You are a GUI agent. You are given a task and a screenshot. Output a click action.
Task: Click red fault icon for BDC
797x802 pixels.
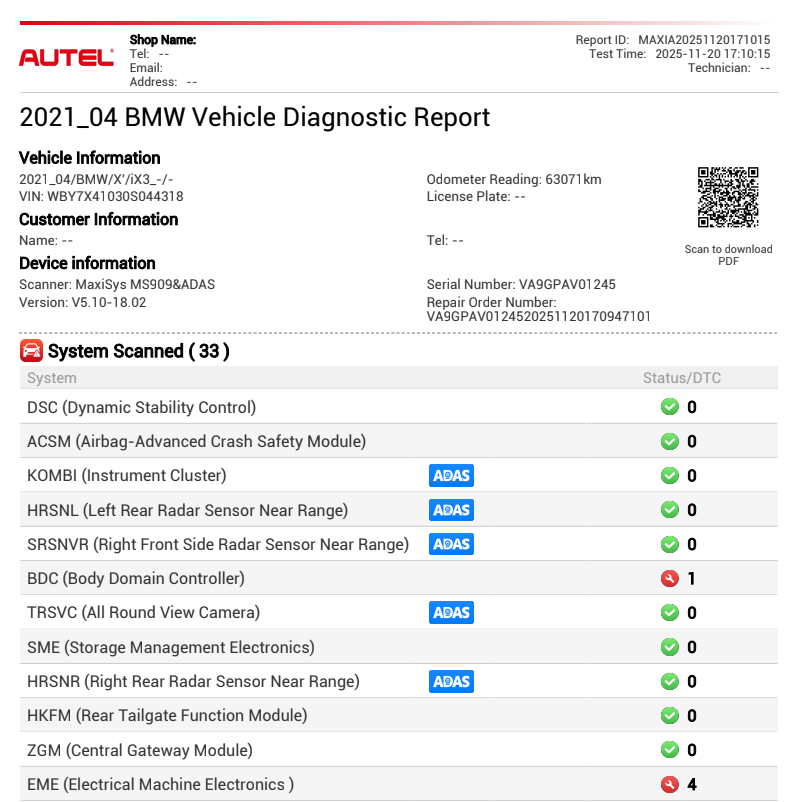point(670,579)
